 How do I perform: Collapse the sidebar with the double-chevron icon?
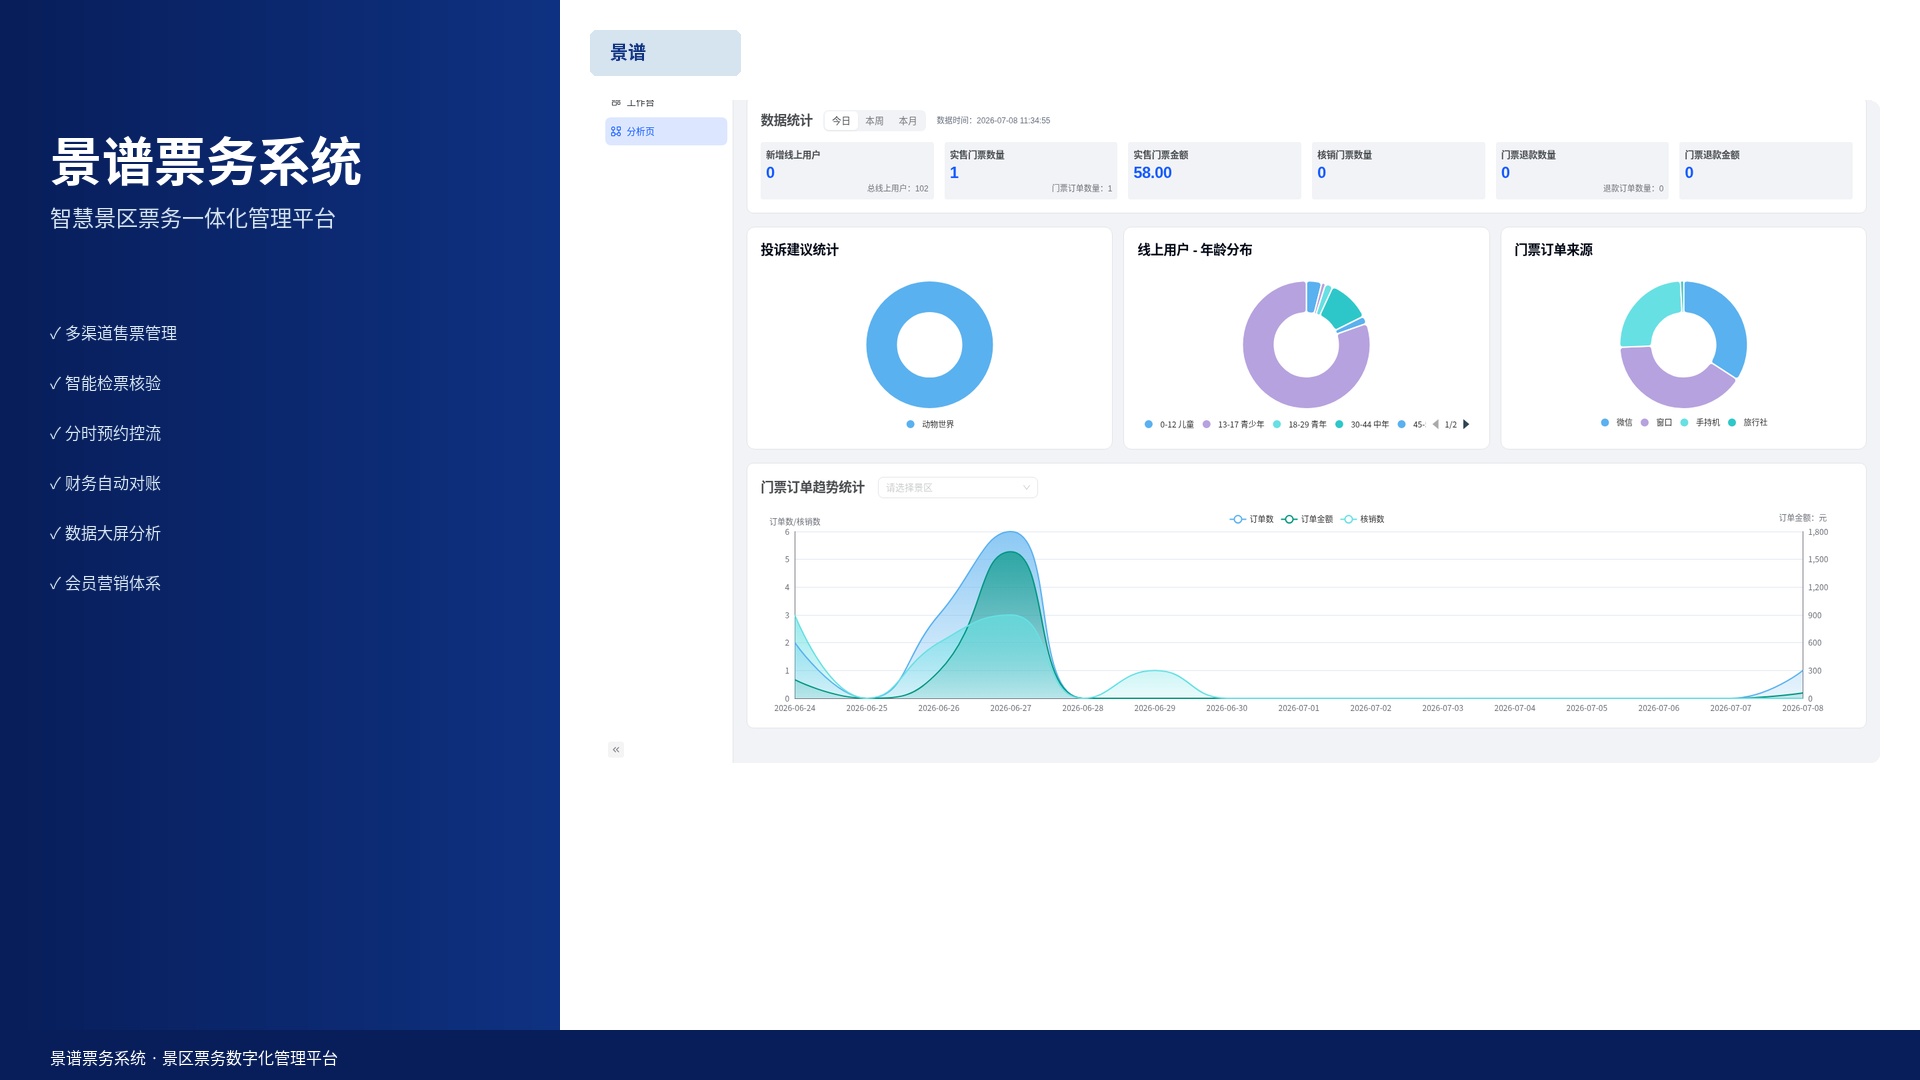(x=616, y=749)
